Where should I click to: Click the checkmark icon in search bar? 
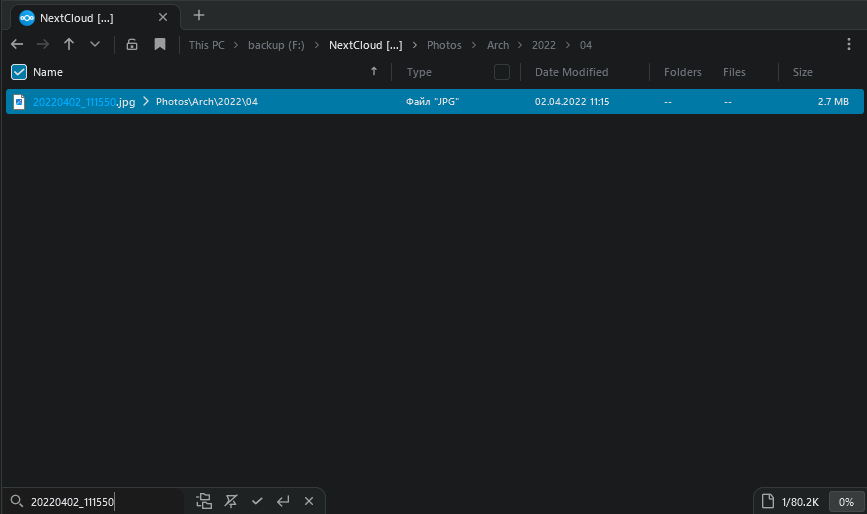(257, 501)
